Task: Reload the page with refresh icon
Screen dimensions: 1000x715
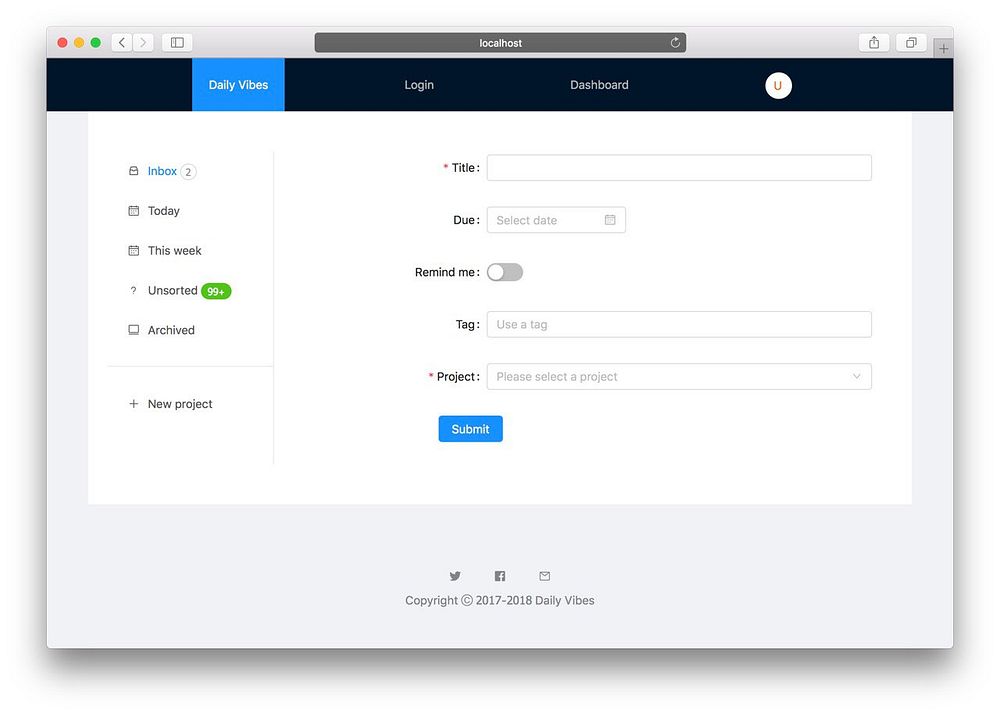Action: point(675,43)
